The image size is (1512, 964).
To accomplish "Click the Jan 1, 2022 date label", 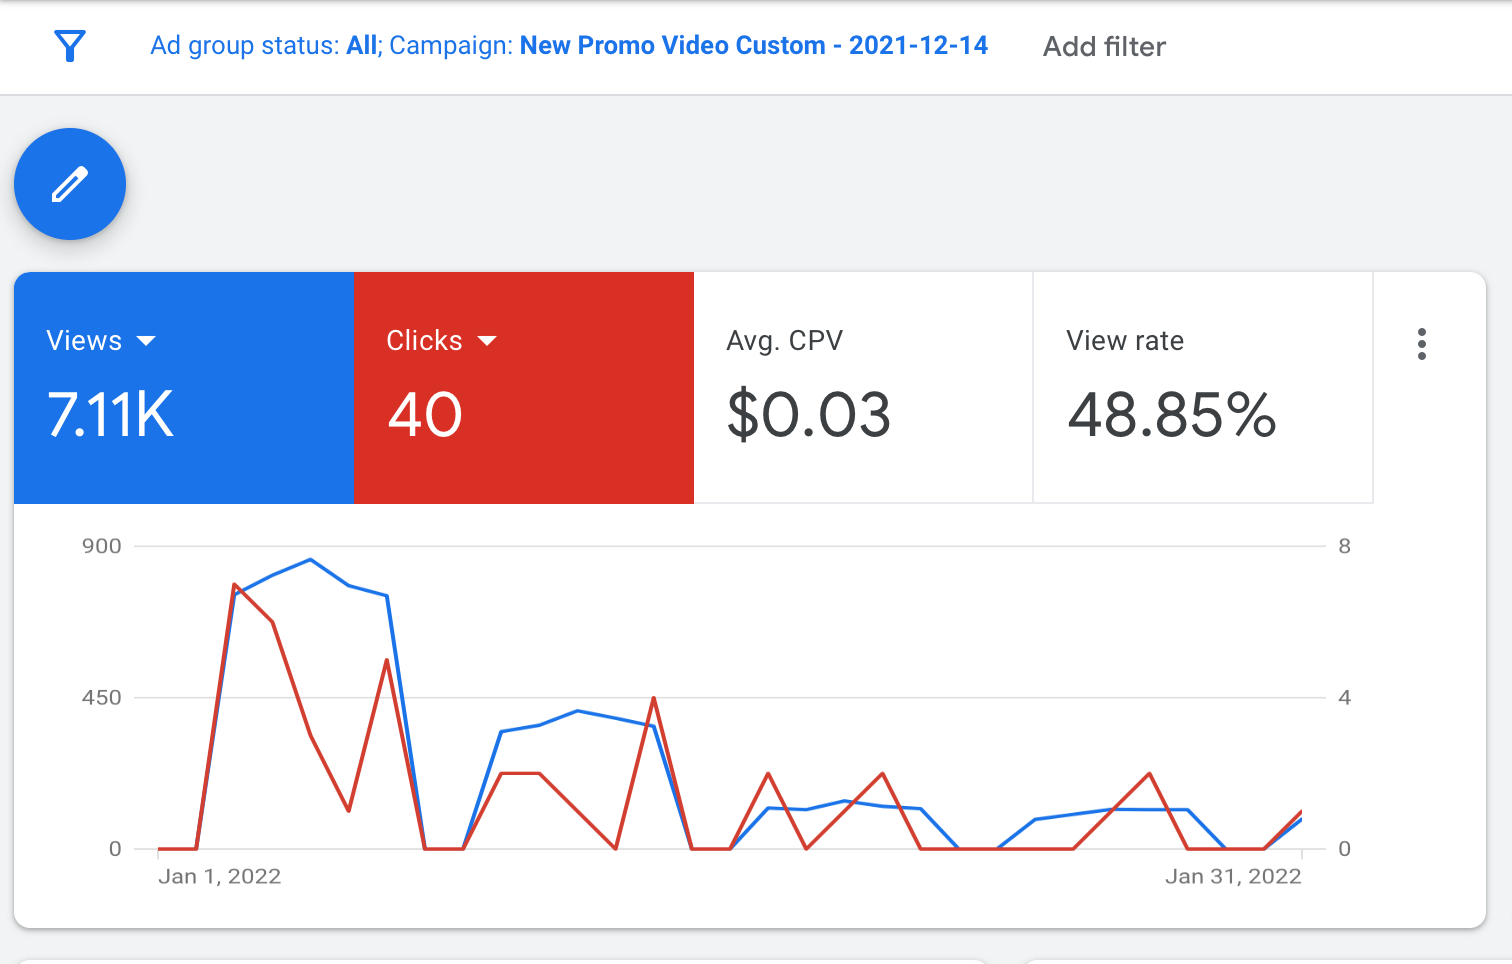I will (219, 877).
